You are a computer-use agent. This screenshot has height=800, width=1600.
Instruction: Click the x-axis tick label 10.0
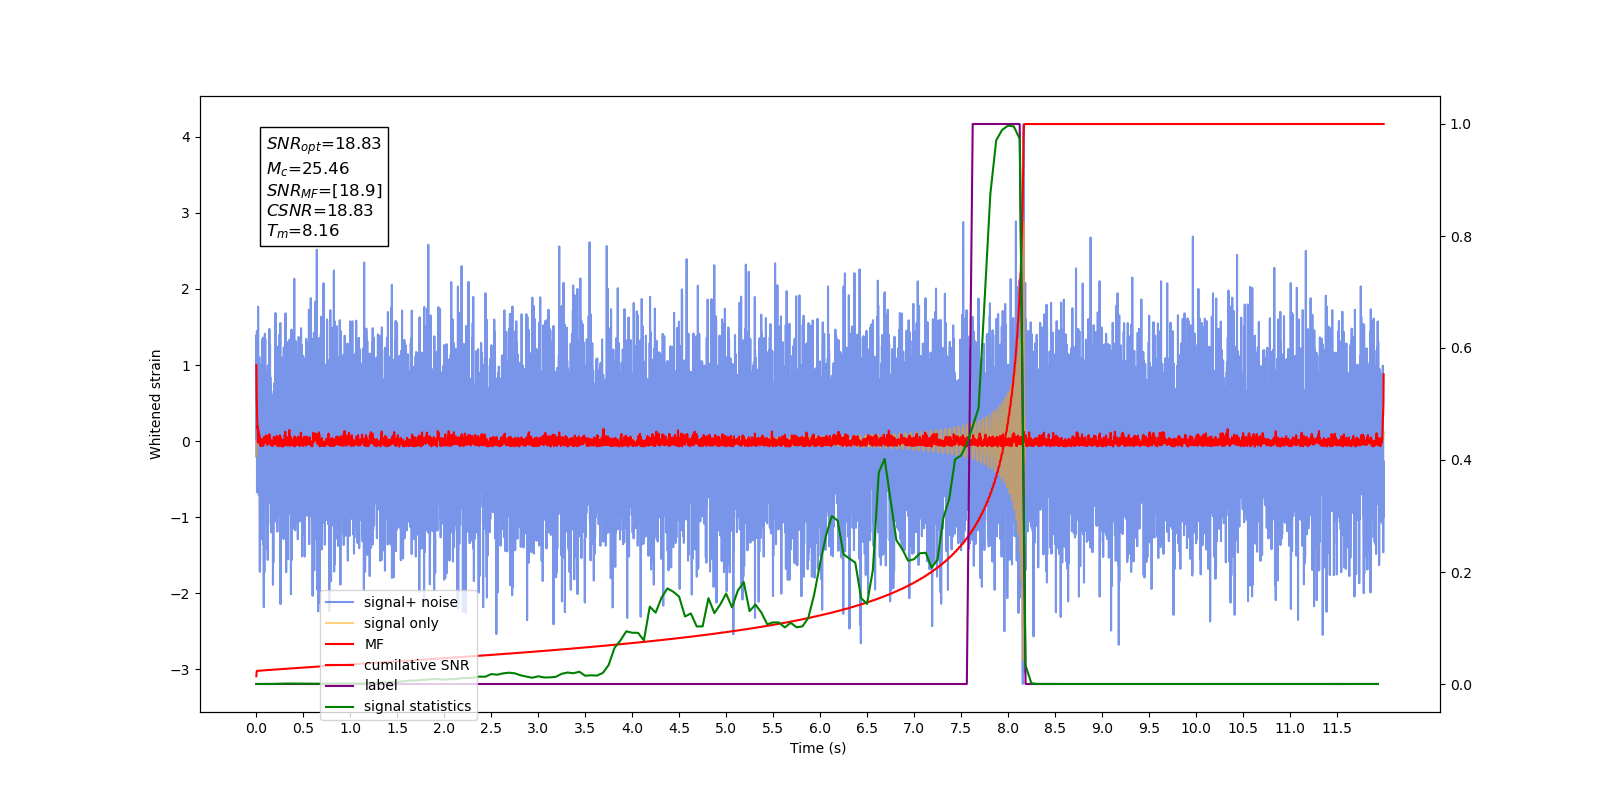1196,728
